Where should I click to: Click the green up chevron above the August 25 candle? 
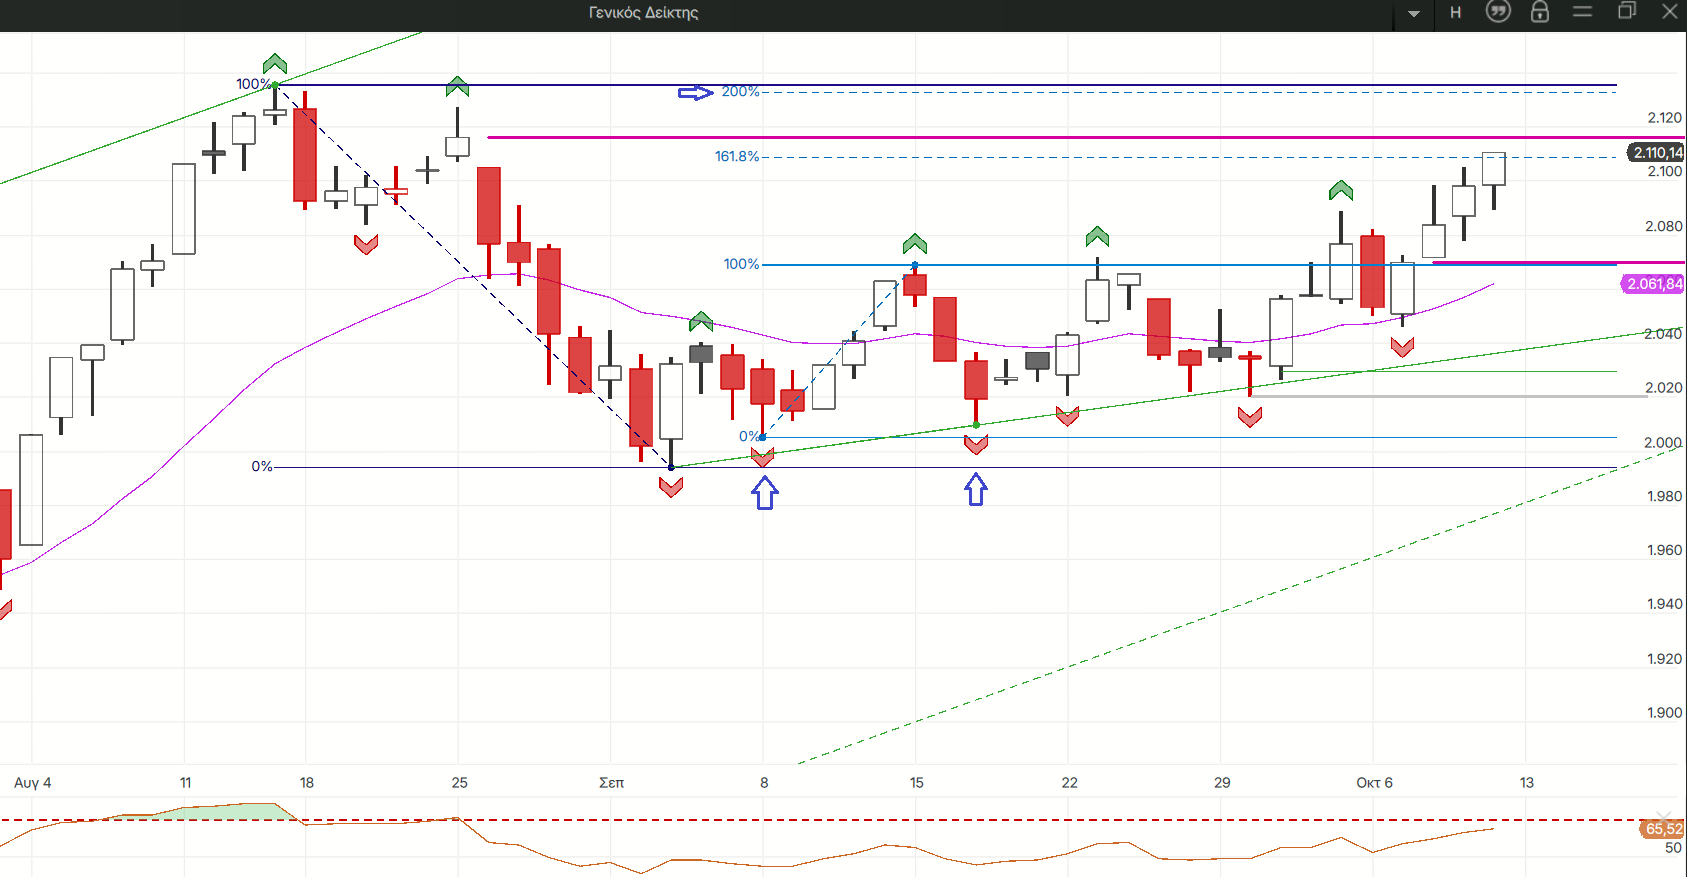[457, 86]
